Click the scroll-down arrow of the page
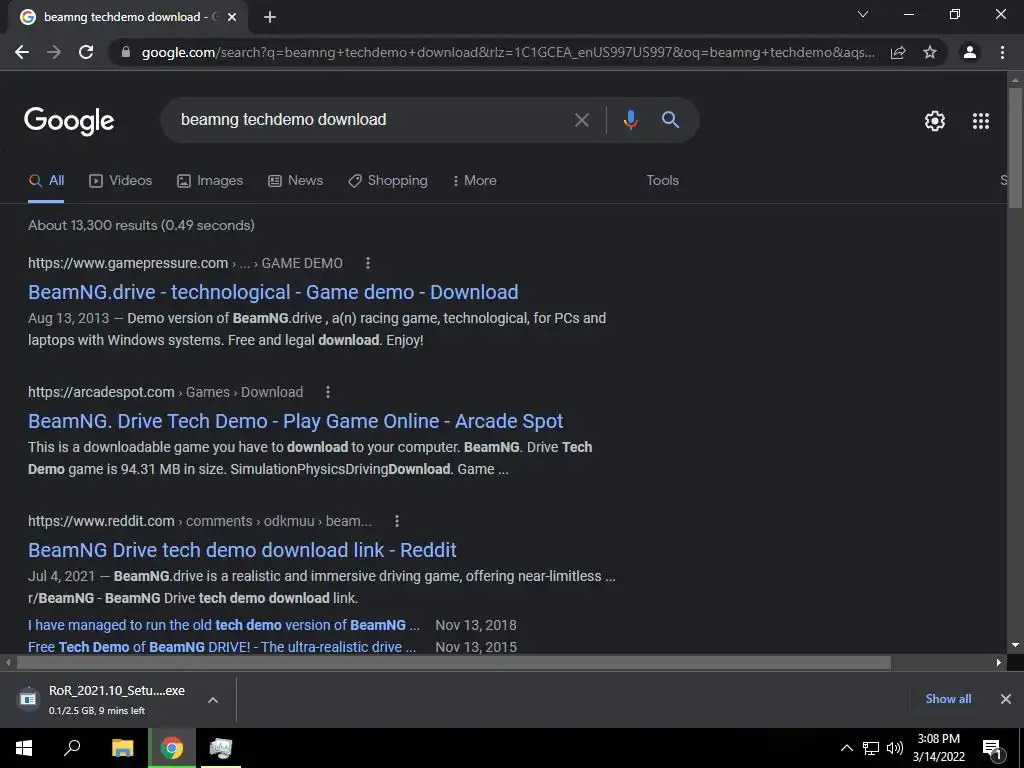Image resolution: width=1024 pixels, height=768 pixels. [x=1015, y=645]
